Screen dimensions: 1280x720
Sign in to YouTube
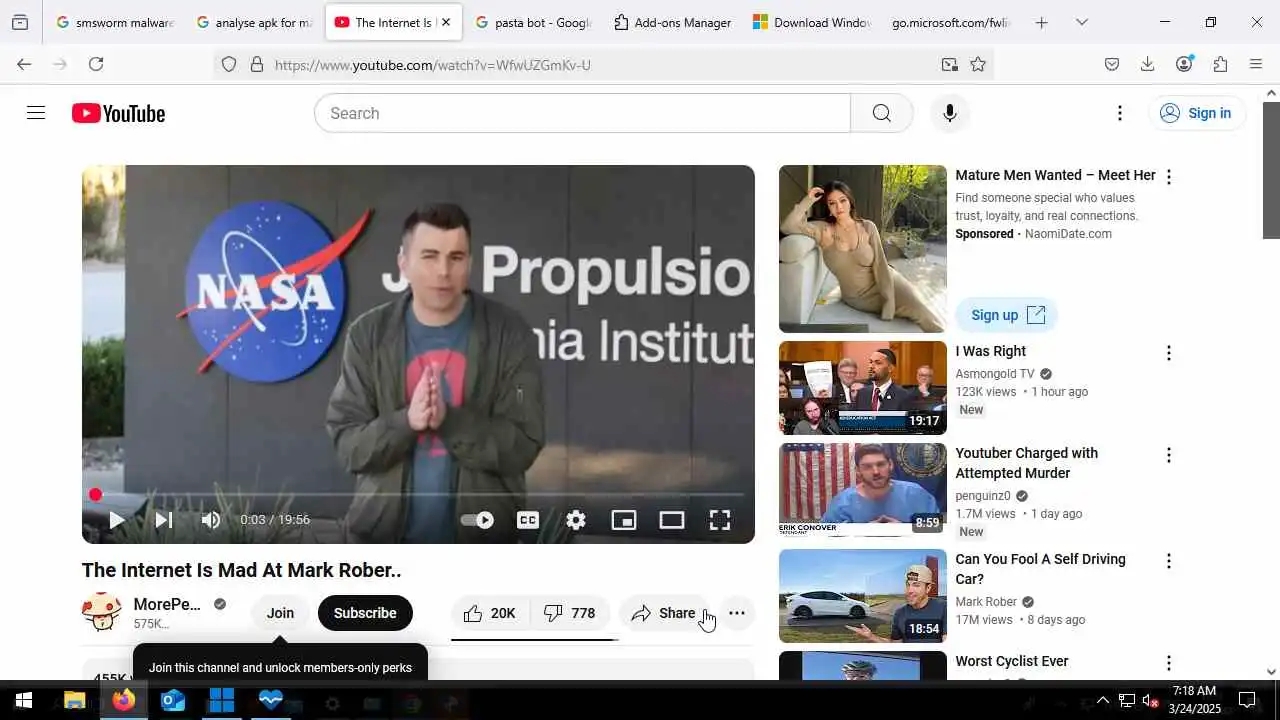click(x=1196, y=113)
